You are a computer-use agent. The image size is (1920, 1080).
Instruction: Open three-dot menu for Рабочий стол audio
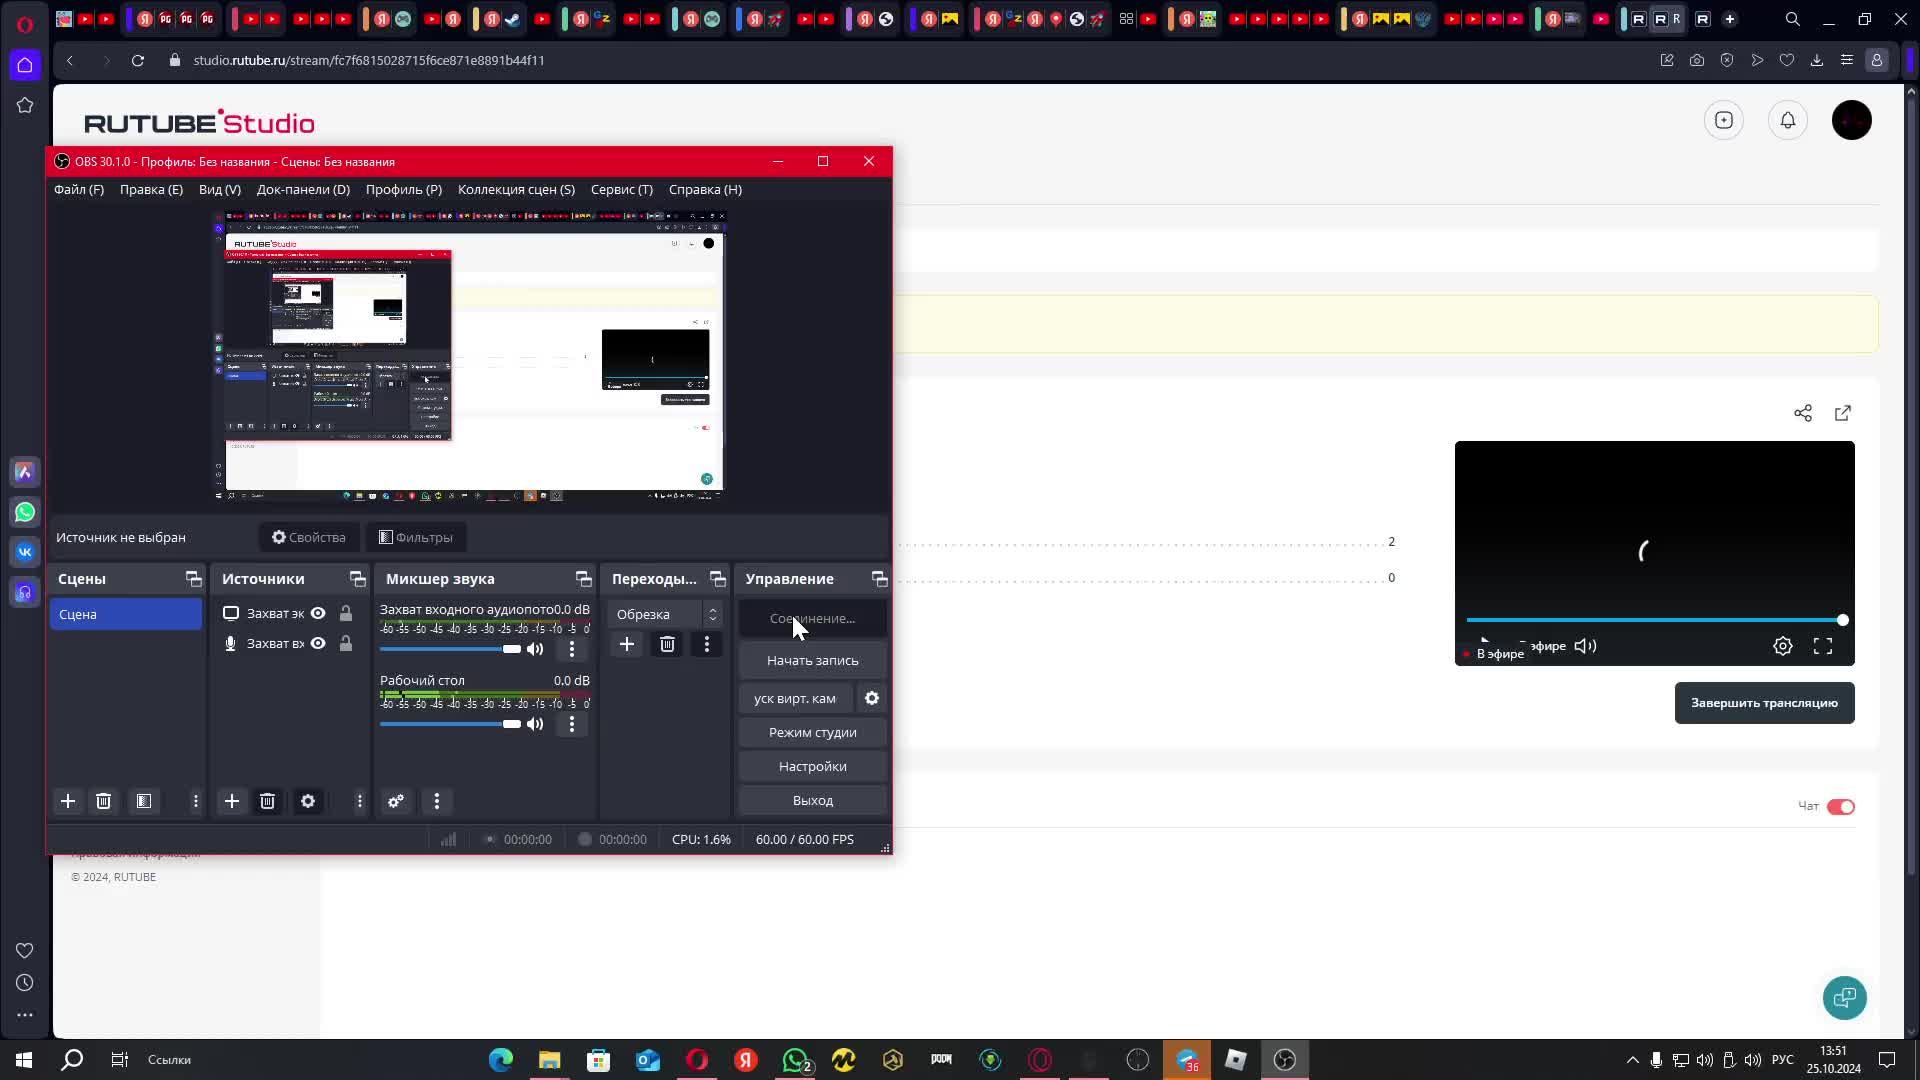572,724
